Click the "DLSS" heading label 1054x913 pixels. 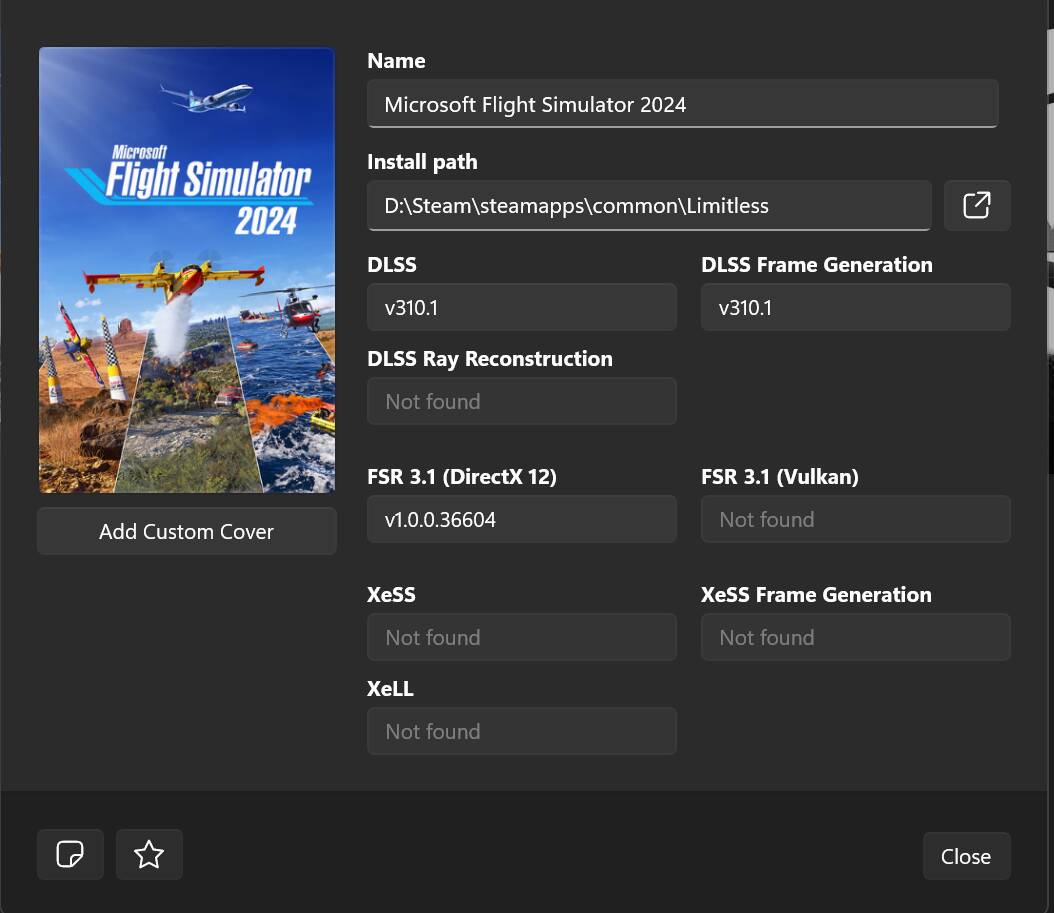tap(392, 265)
